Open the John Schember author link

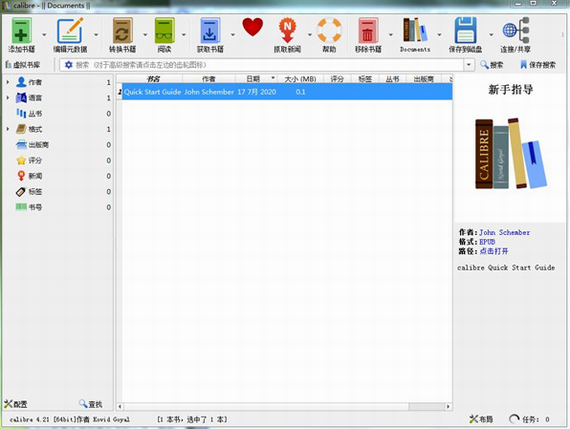click(504, 232)
